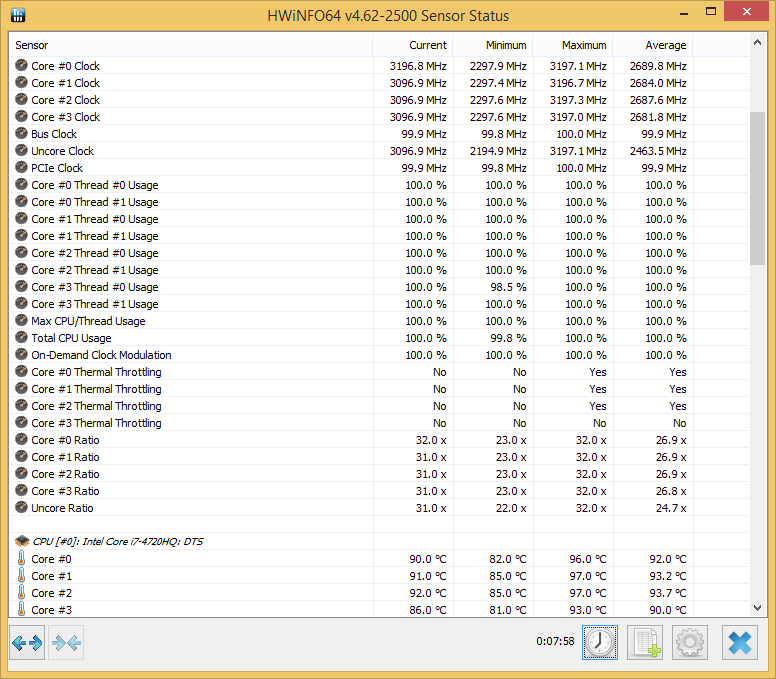Screen dimensions: 776x679
Task: Click the CPU [#0]: Intel Core i7-4720HQ: DTS header
Action: click(x=117, y=541)
